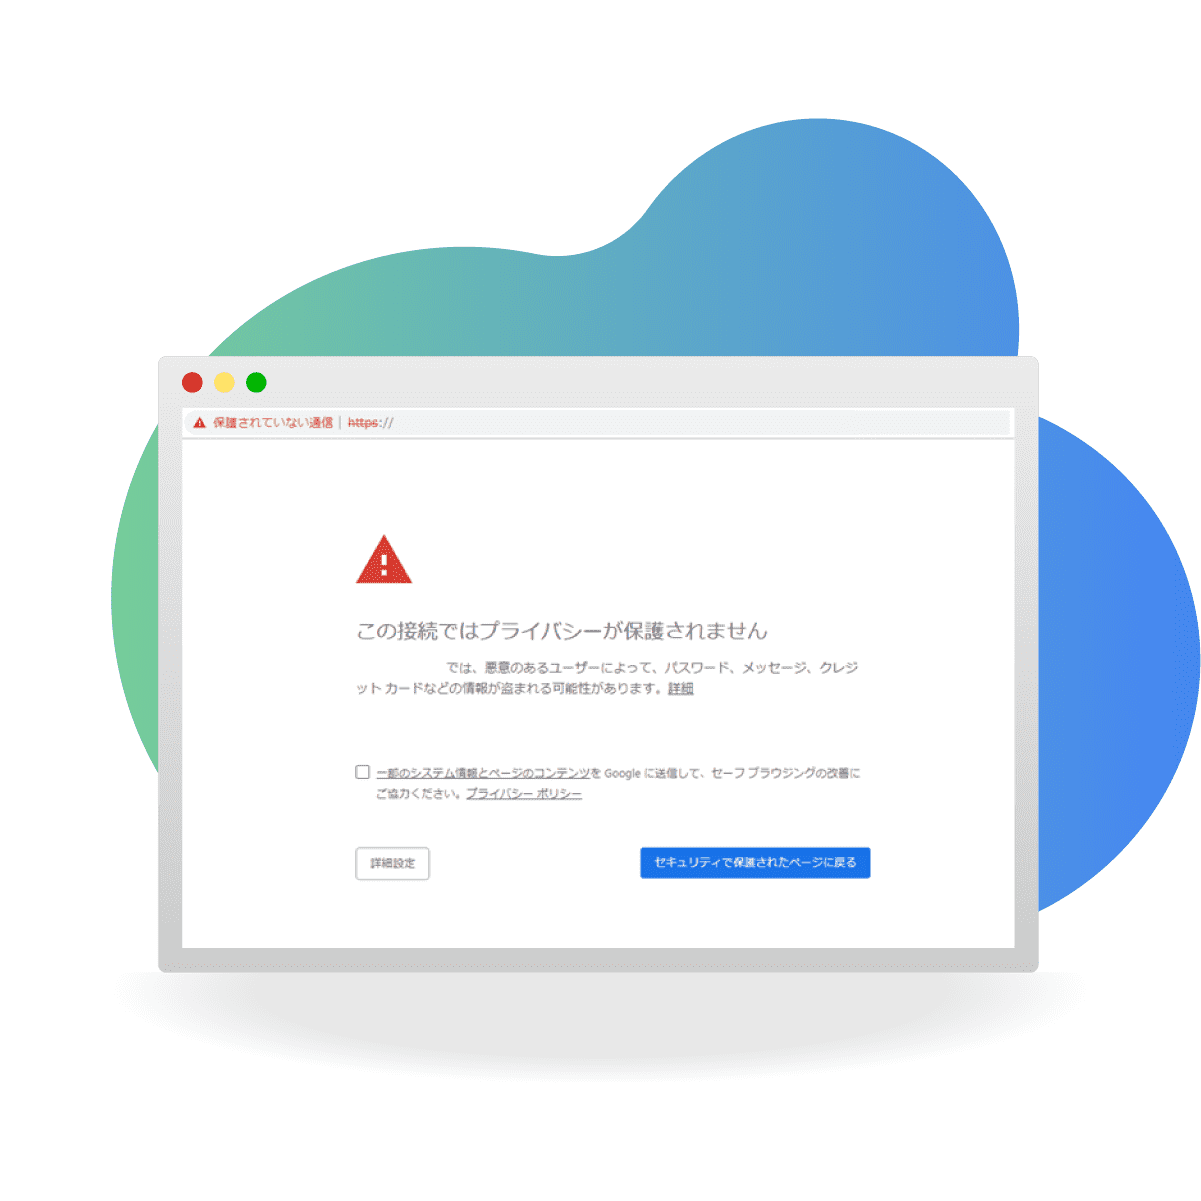Click the 保護されていない通信 security label
The image size is (1201, 1201).
point(273,423)
